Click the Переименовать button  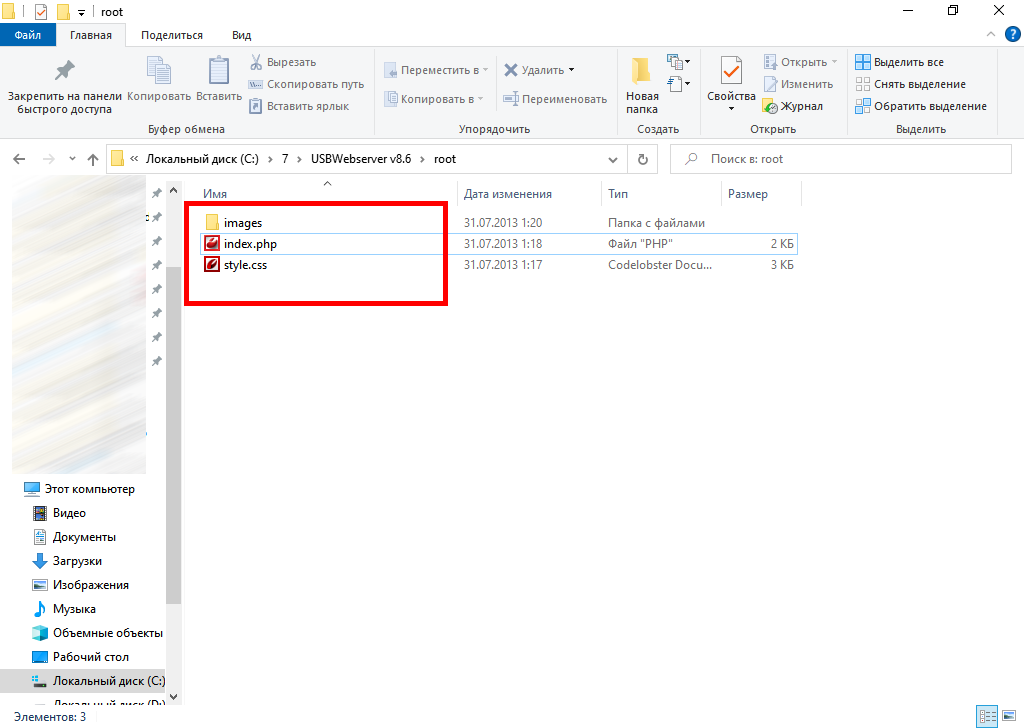pyautogui.click(x=555, y=99)
